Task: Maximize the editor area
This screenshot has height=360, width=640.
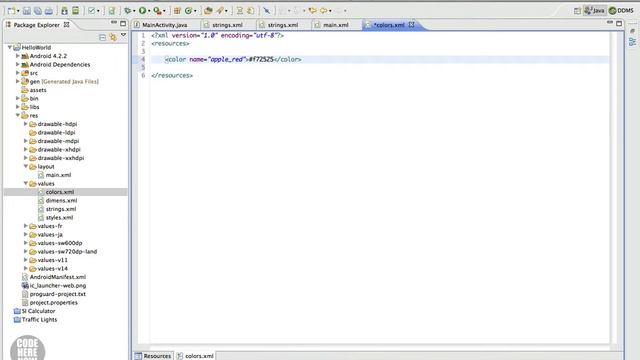Action: [x=619, y=23]
